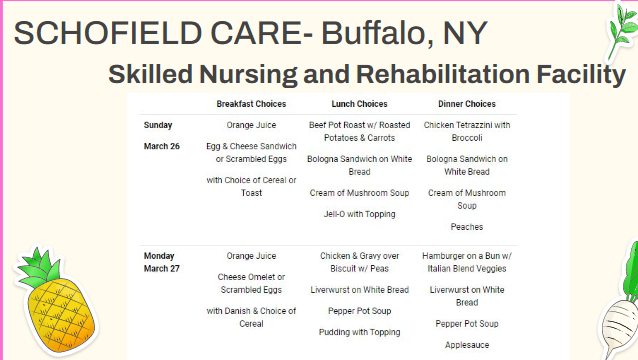Select Chicken Tetrazzini with Broccoli text
The width and height of the screenshot is (638, 360).
coord(467,131)
